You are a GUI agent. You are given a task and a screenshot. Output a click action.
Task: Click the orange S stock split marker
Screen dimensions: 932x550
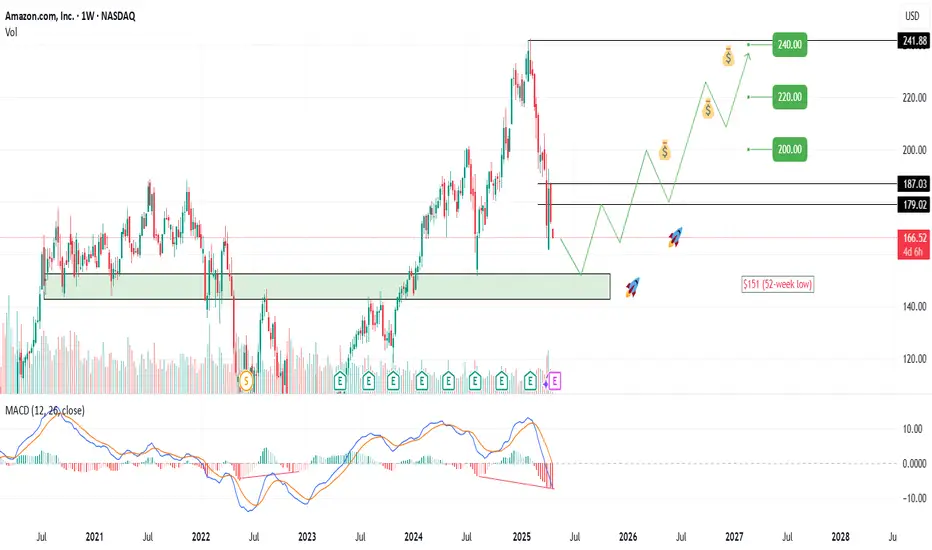(246, 381)
